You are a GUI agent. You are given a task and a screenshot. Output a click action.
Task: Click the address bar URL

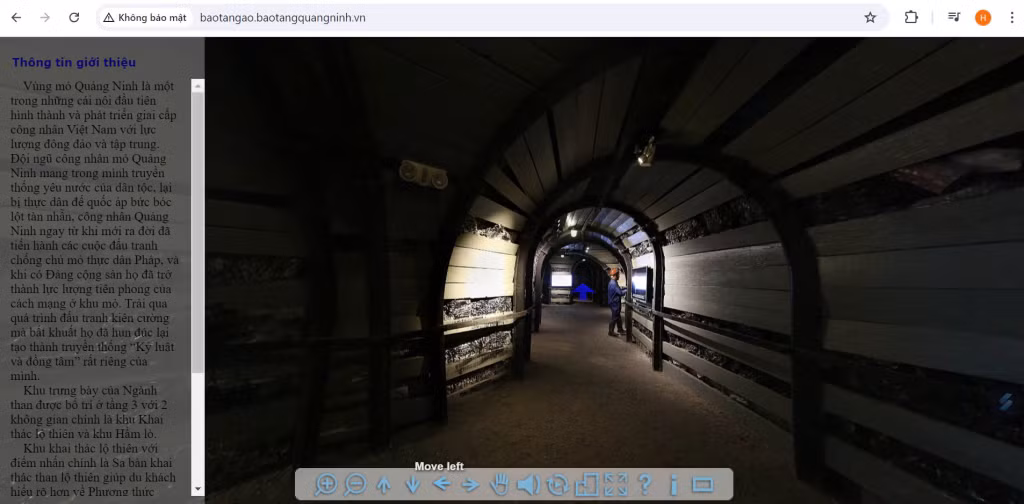(x=283, y=18)
